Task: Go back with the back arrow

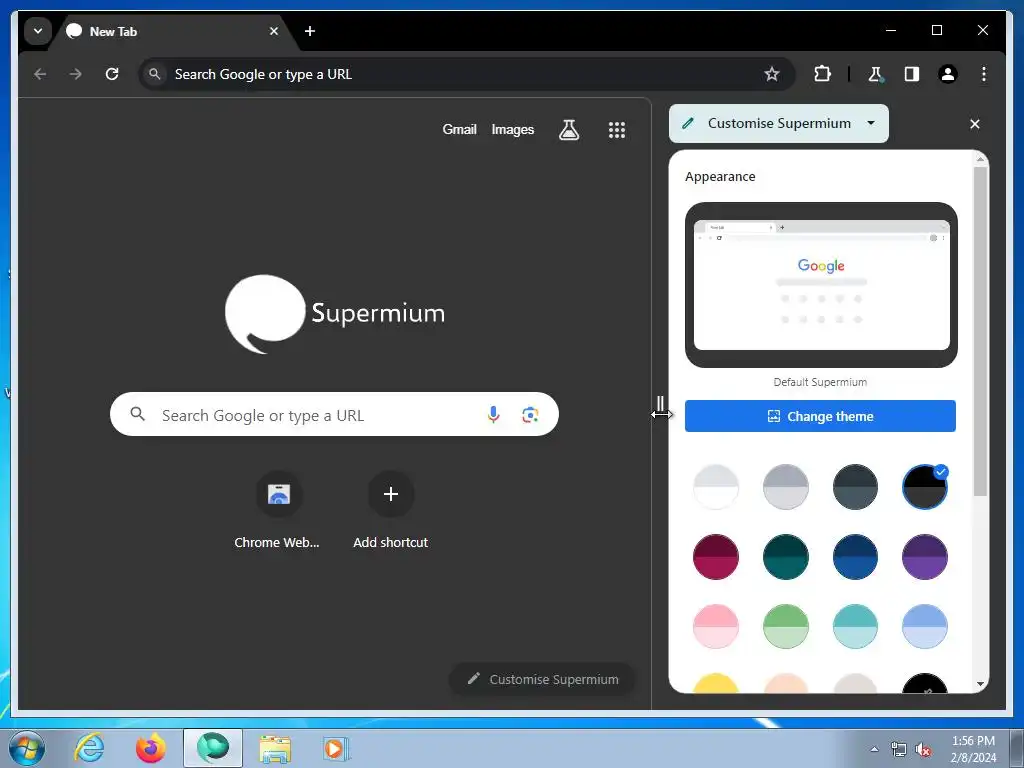Action: pos(40,74)
